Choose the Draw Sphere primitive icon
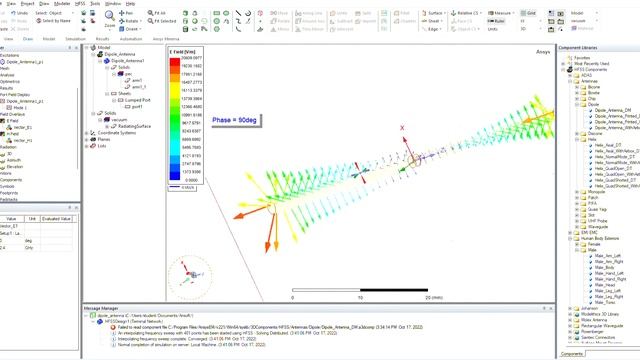 click(x=195, y=21)
